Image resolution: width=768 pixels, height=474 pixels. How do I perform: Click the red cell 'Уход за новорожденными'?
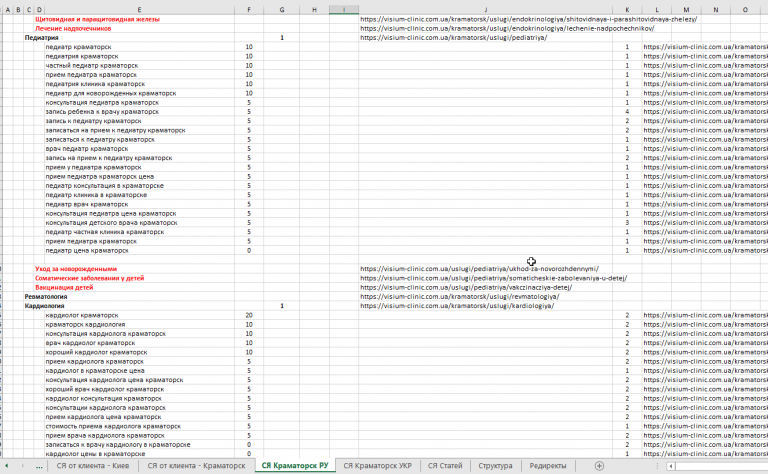(x=76, y=269)
